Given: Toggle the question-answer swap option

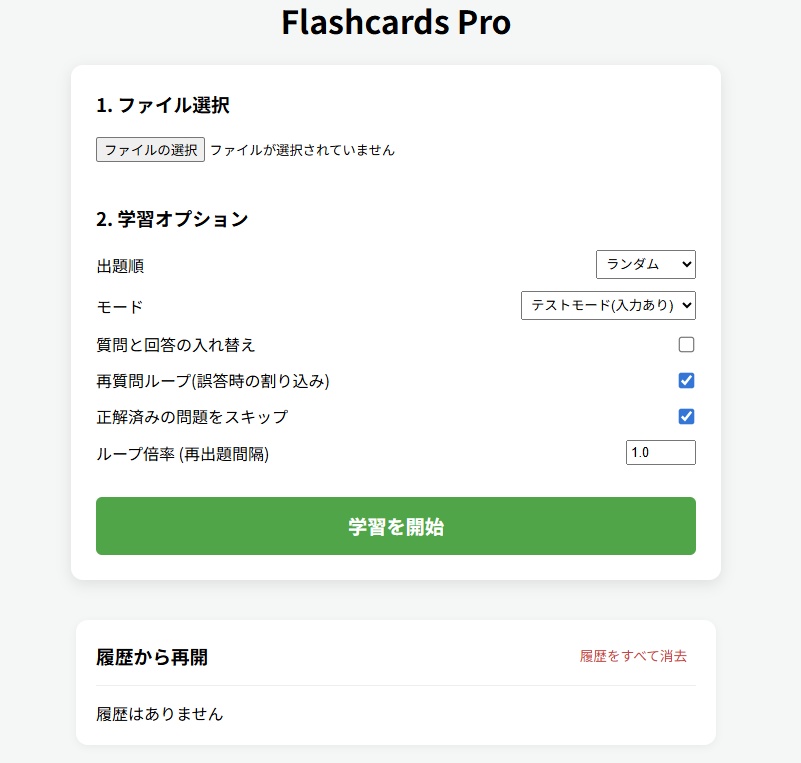Looking at the screenshot, I should tap(687, 343).
